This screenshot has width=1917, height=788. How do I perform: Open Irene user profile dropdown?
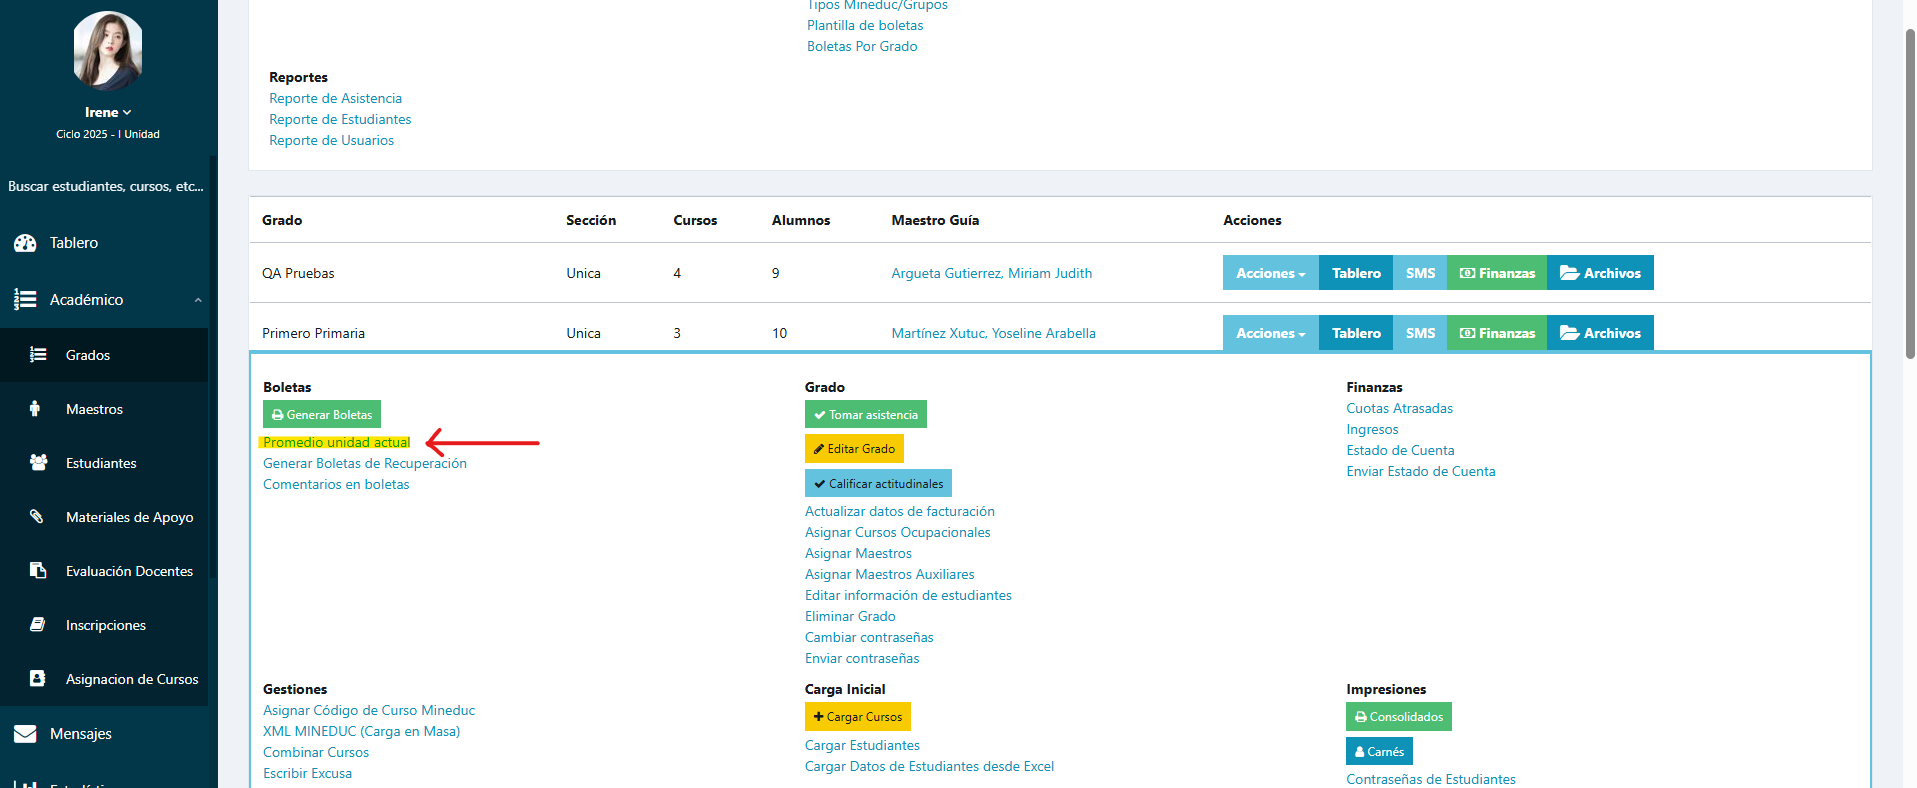point(108,112)
